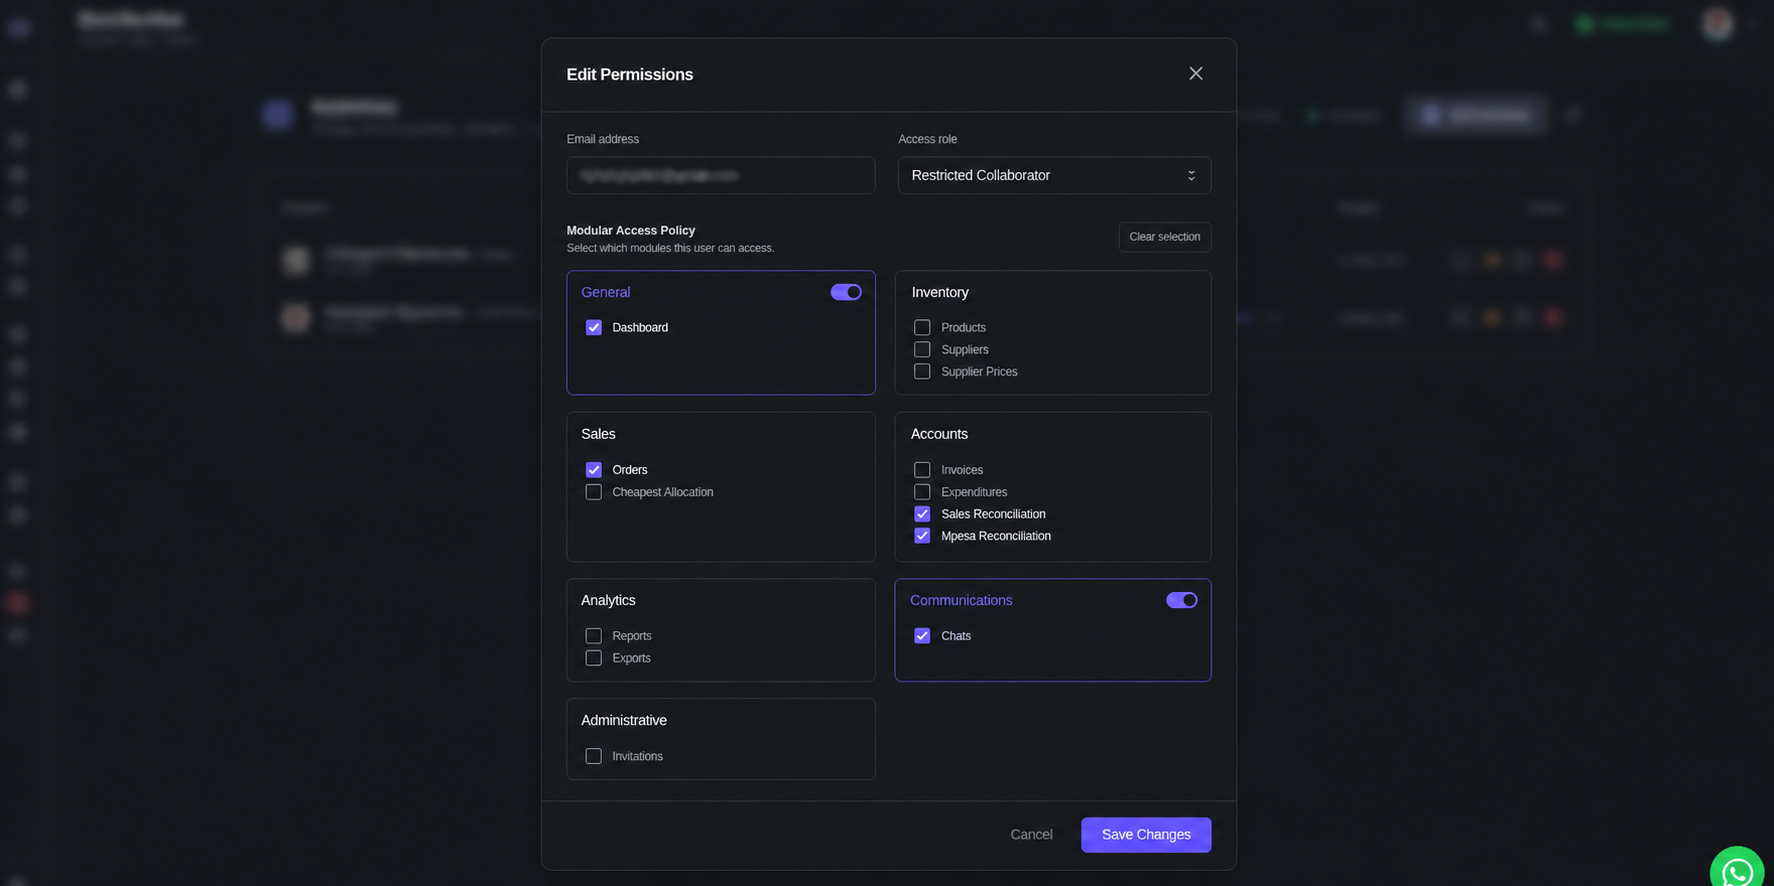Check the Suppliers checkbox
This screenshot has width=1774, height=886.
pyautogui.click(x=922, y=349)
